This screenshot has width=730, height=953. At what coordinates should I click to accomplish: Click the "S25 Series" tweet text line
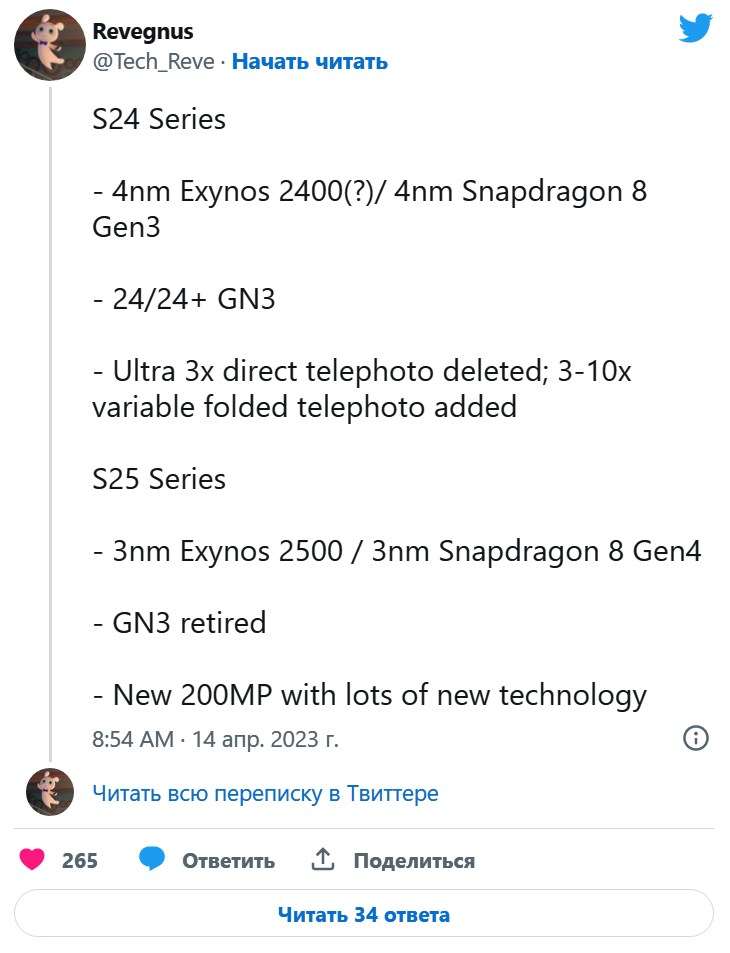(159, 479)
